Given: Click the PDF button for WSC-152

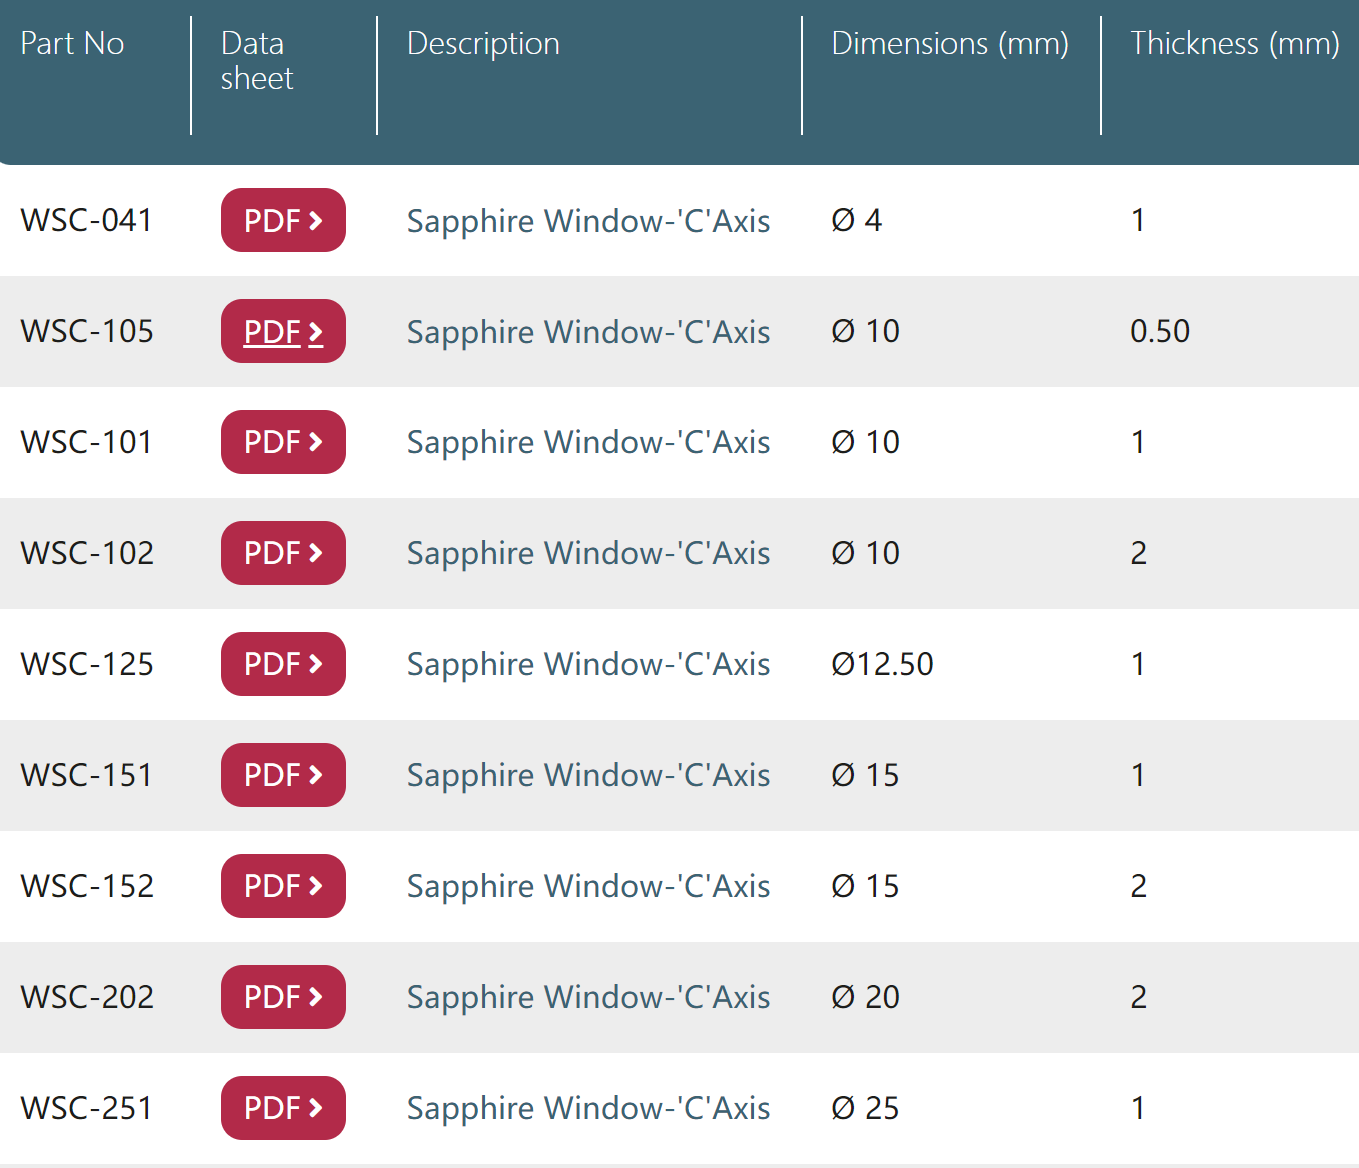Looking at the screenshot, I should 283,886.
